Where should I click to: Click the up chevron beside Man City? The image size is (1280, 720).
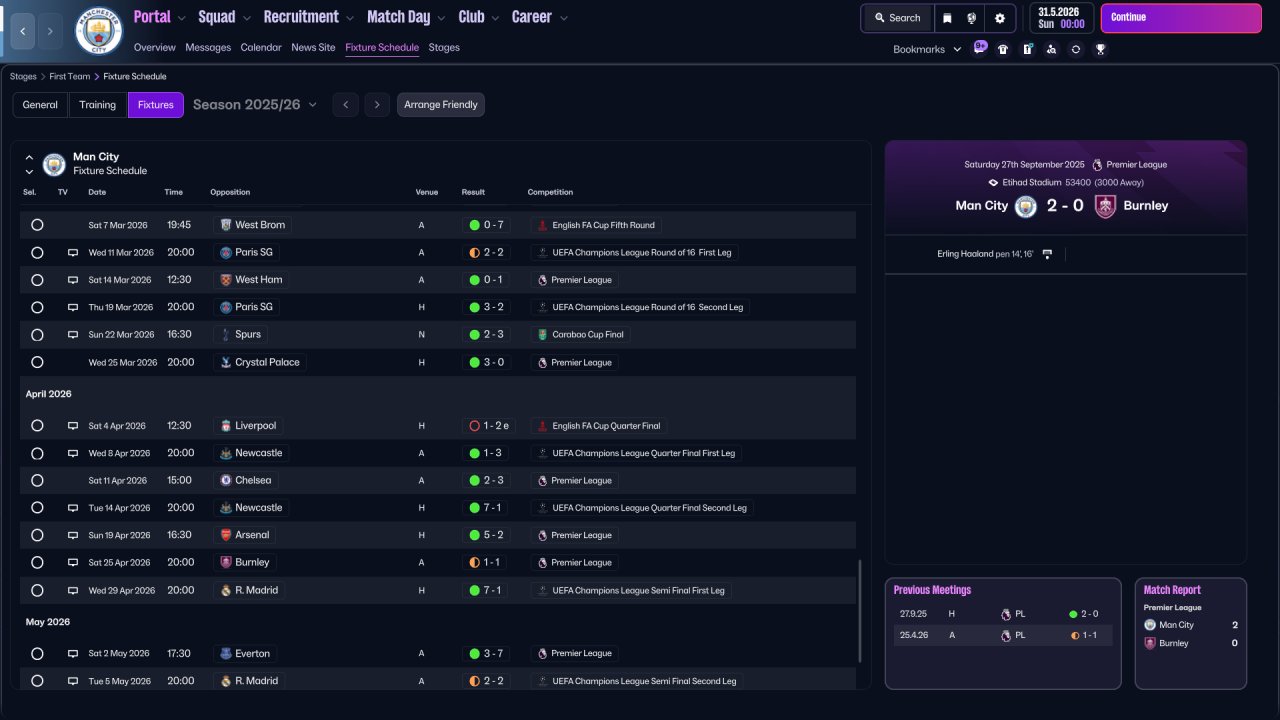(29, 157)
